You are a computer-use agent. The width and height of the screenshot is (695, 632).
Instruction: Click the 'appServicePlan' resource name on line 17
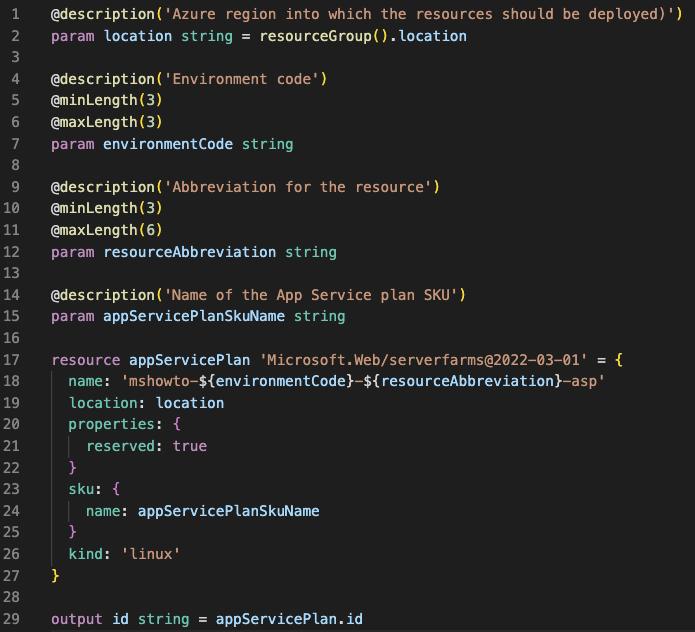pyautogui.click(x=189, y=359)
